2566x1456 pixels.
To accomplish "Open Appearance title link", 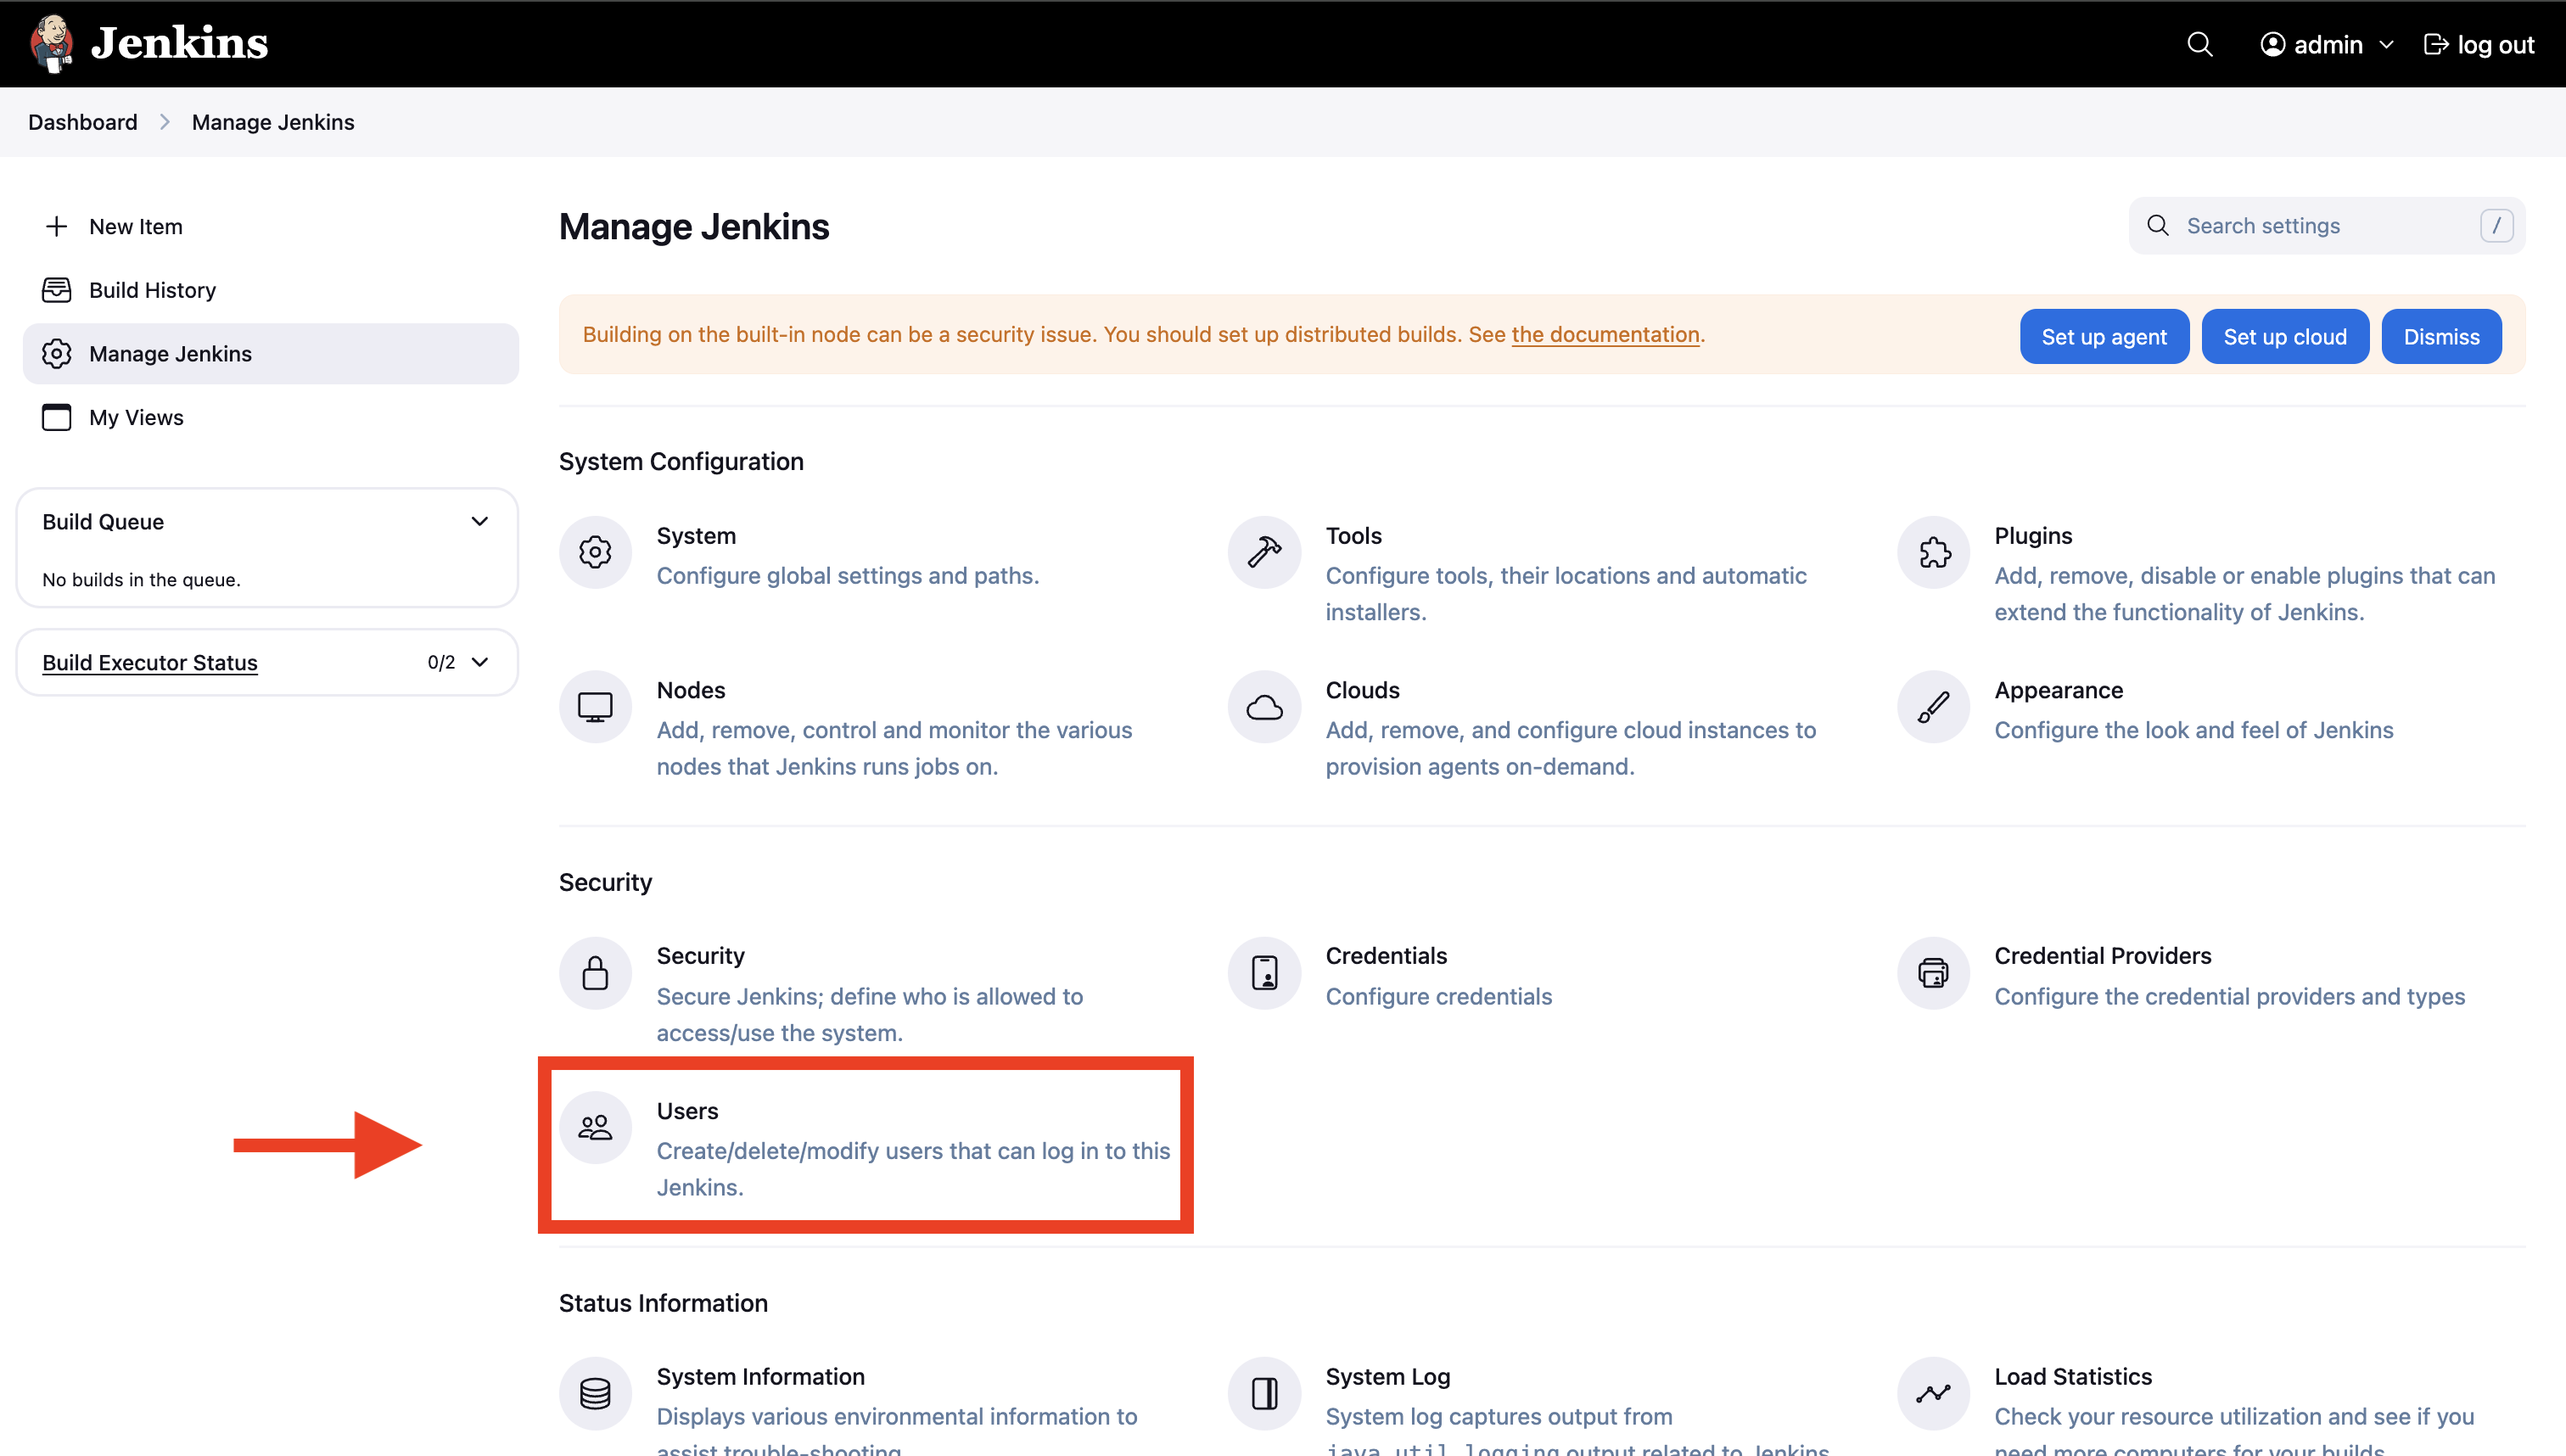I will point(2058,690).
